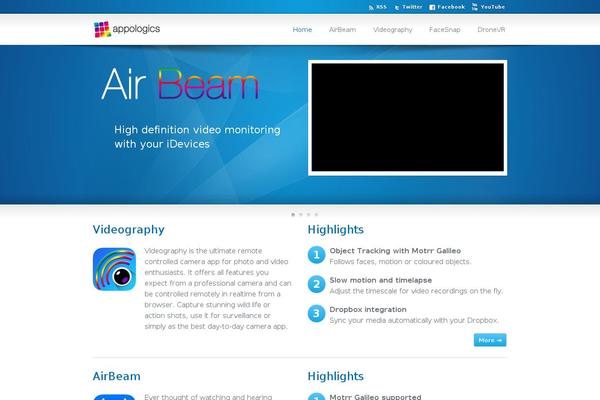
Task: Follow the Facebook text link
Action: [x=451, y=7]
